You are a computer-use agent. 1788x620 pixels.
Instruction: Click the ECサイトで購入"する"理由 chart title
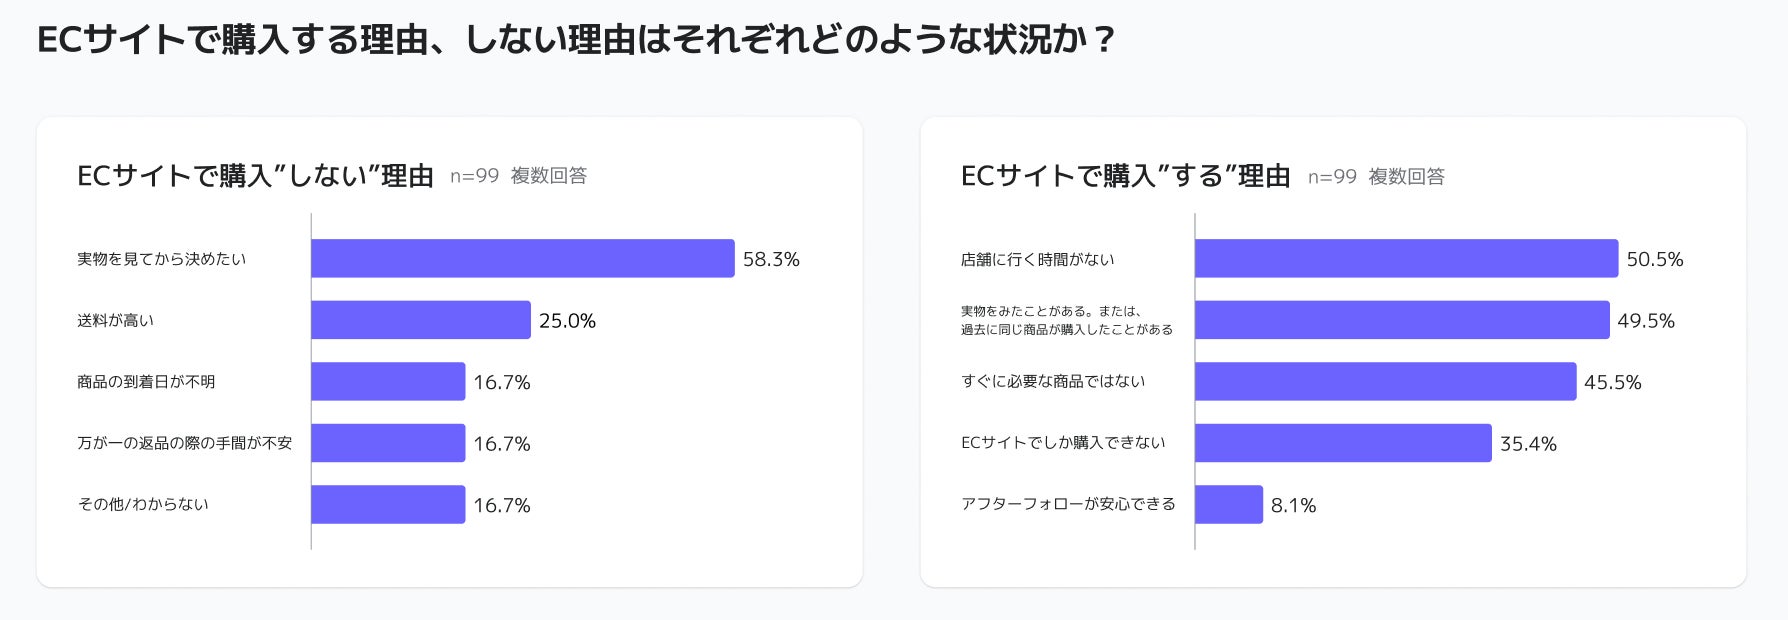(x=1125, y=176)
